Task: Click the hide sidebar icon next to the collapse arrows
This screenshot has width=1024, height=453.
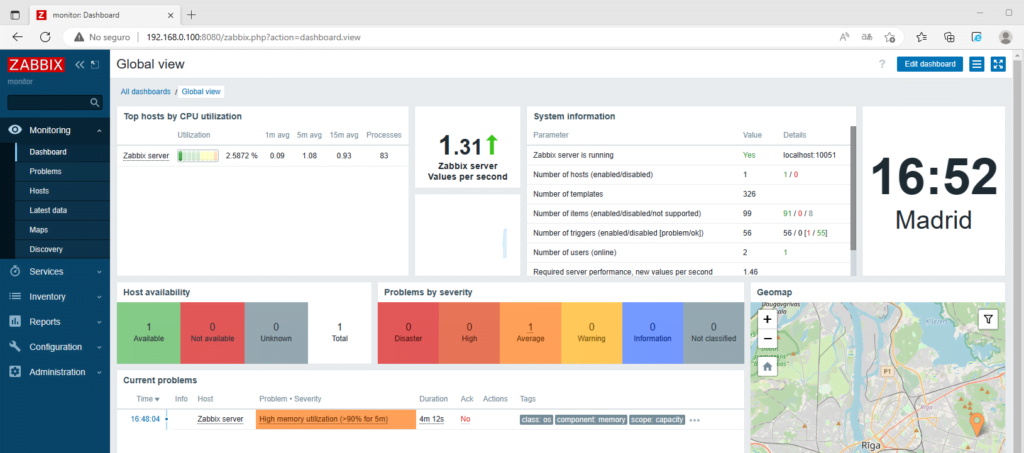Action: coord(95,65)
